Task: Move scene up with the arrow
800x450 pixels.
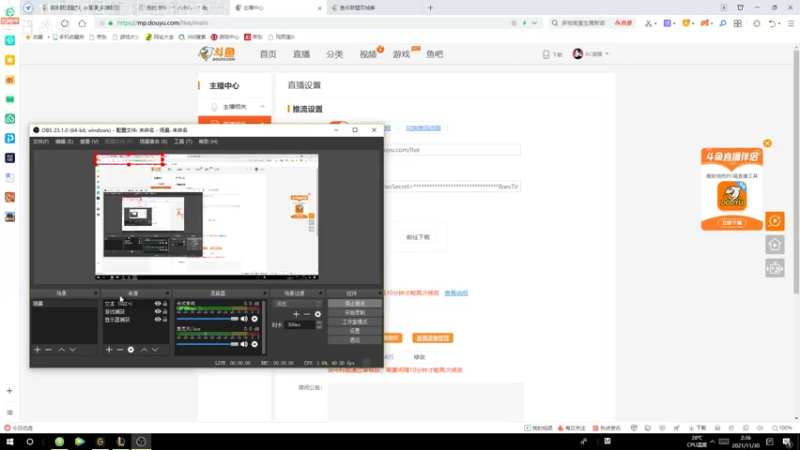Action: [61, 350]
